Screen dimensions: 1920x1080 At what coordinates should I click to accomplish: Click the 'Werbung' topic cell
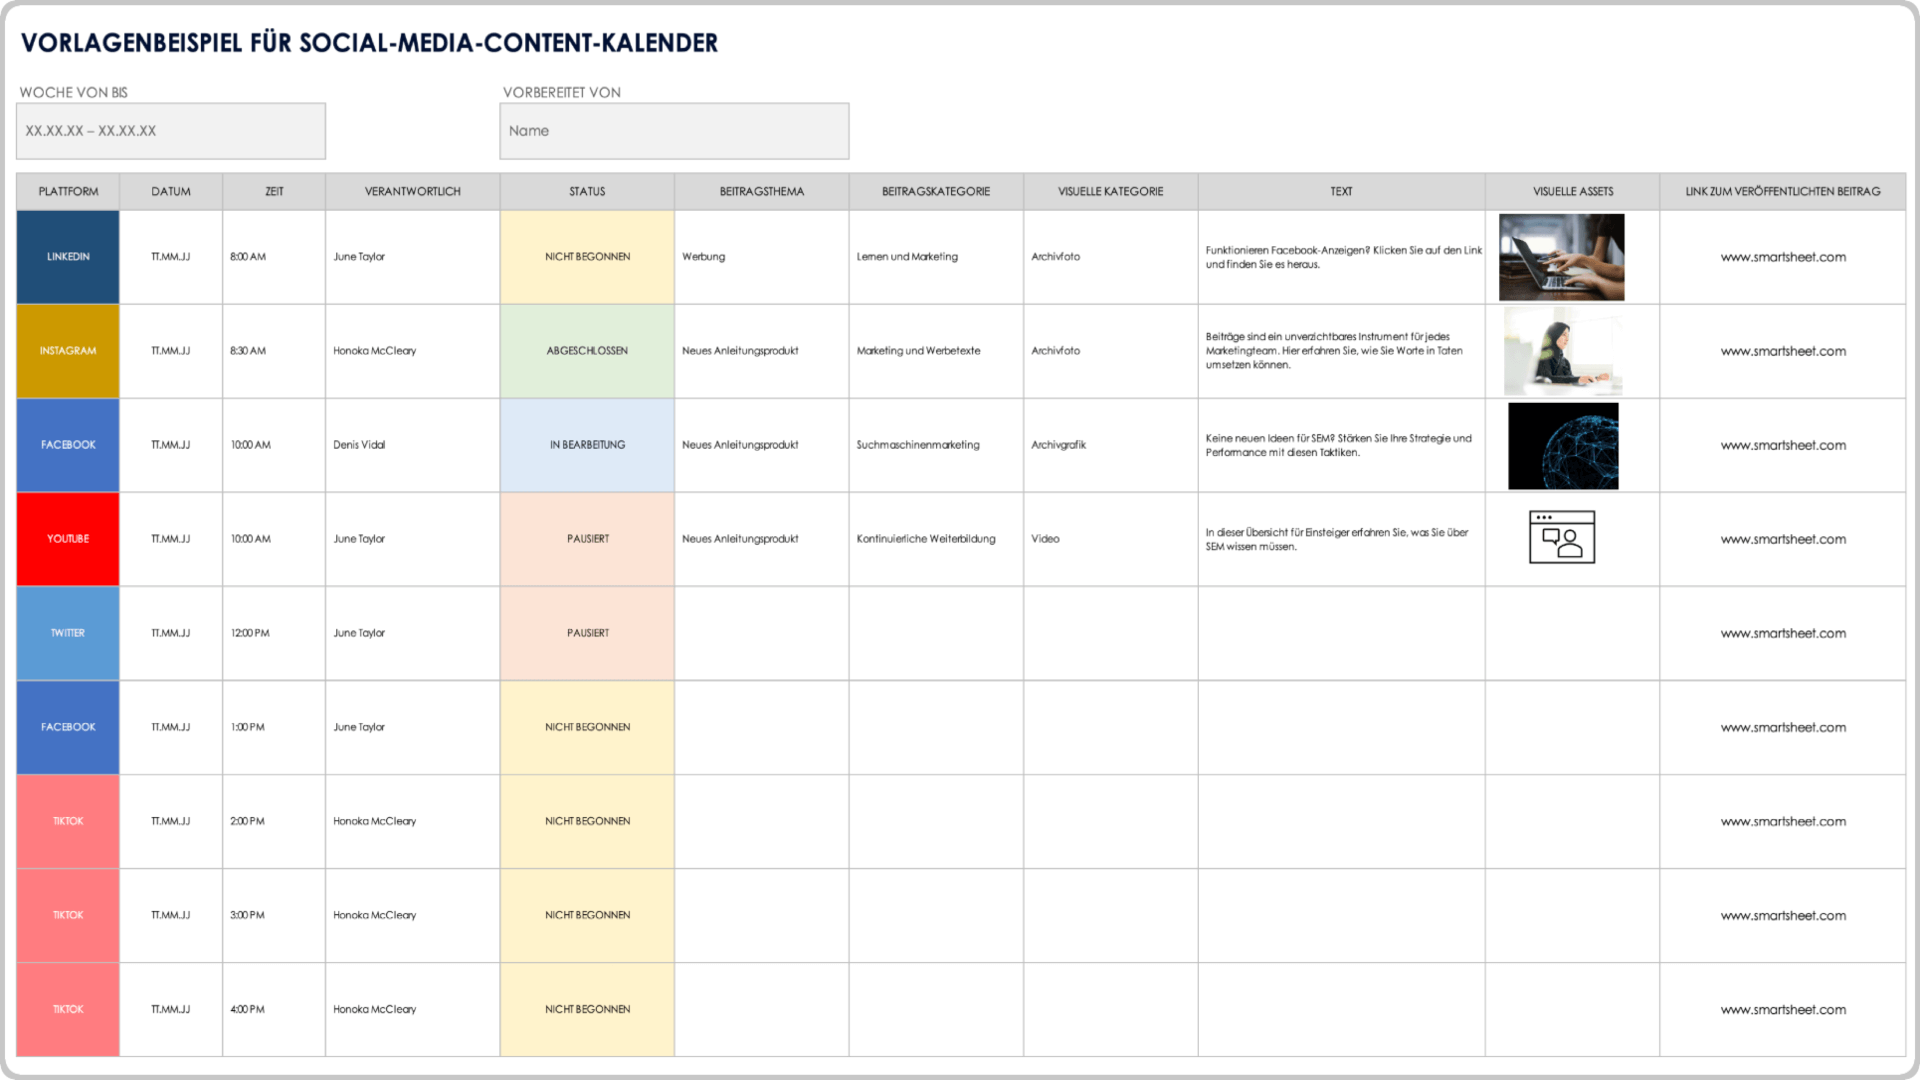point(762,257)
